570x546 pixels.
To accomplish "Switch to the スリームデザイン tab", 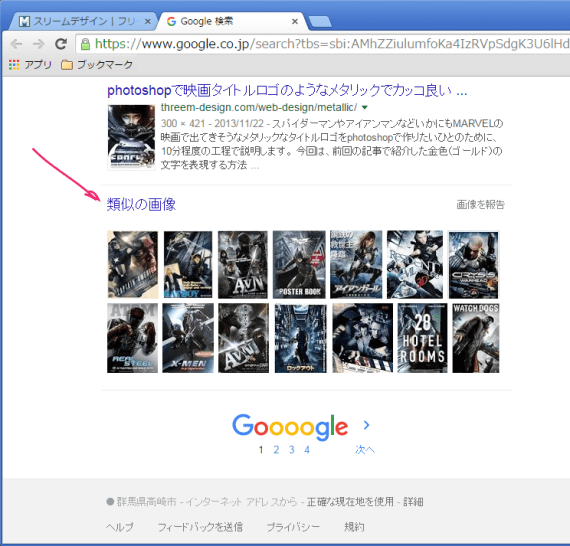I will click(84, 21).
